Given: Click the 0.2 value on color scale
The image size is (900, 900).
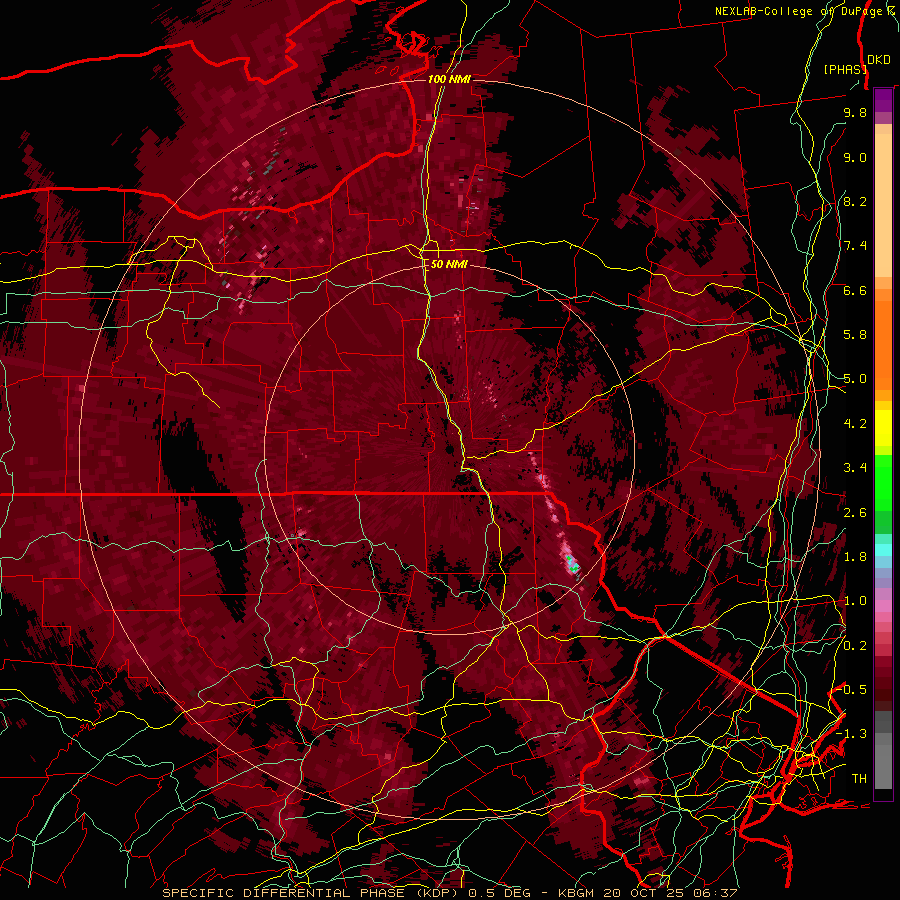Looking at the screenshot, I should point(855,646).
